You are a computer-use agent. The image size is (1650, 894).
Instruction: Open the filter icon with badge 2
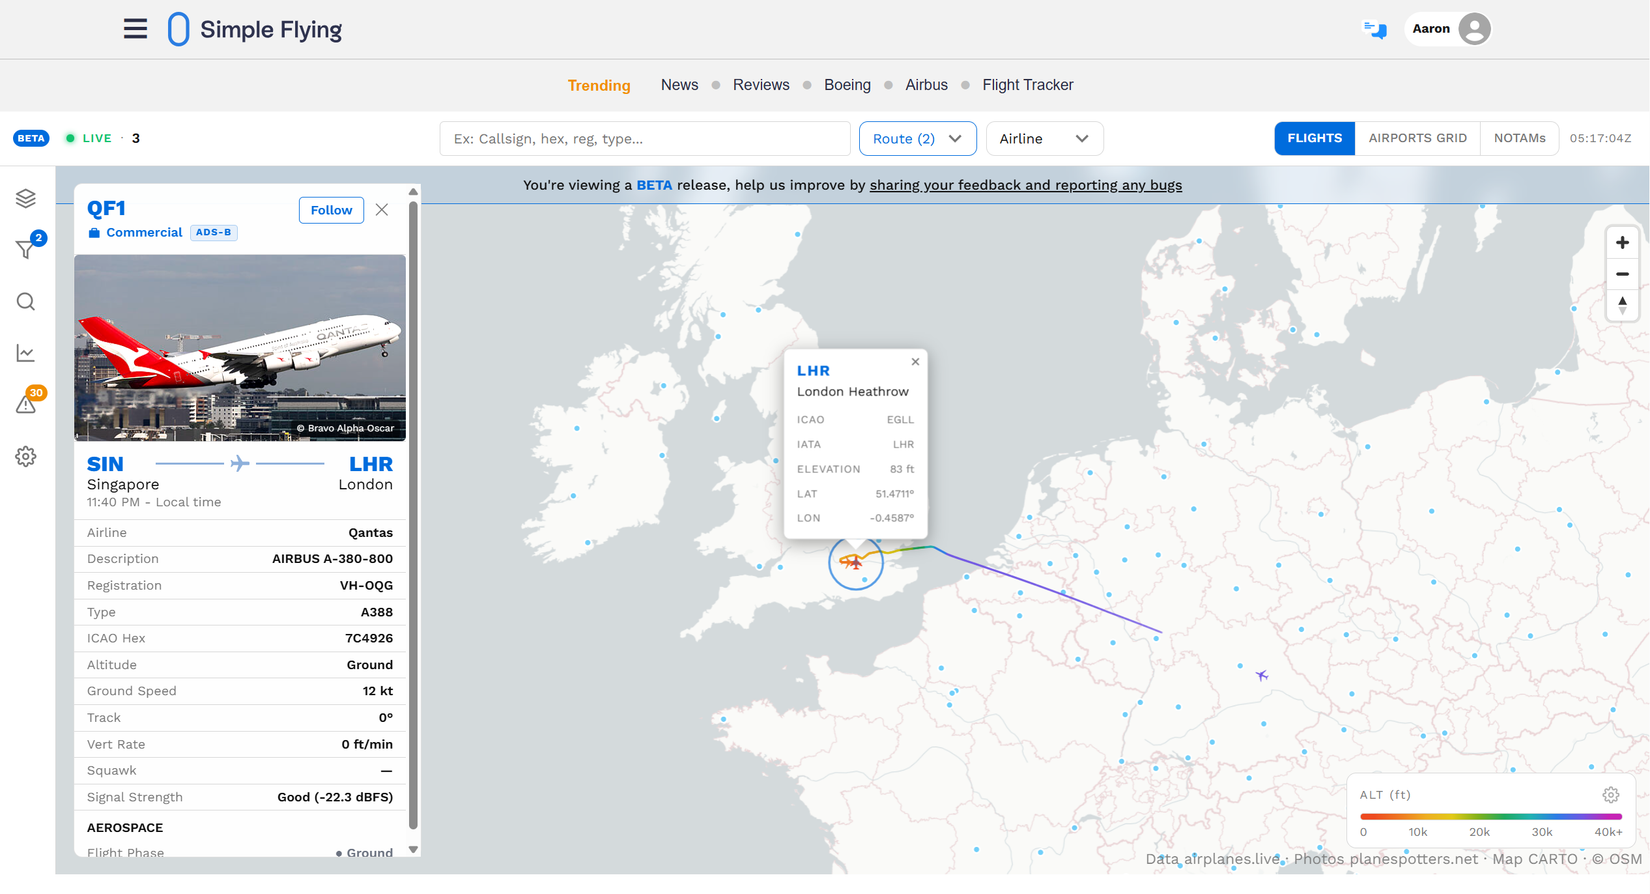[x=26, y=249]
